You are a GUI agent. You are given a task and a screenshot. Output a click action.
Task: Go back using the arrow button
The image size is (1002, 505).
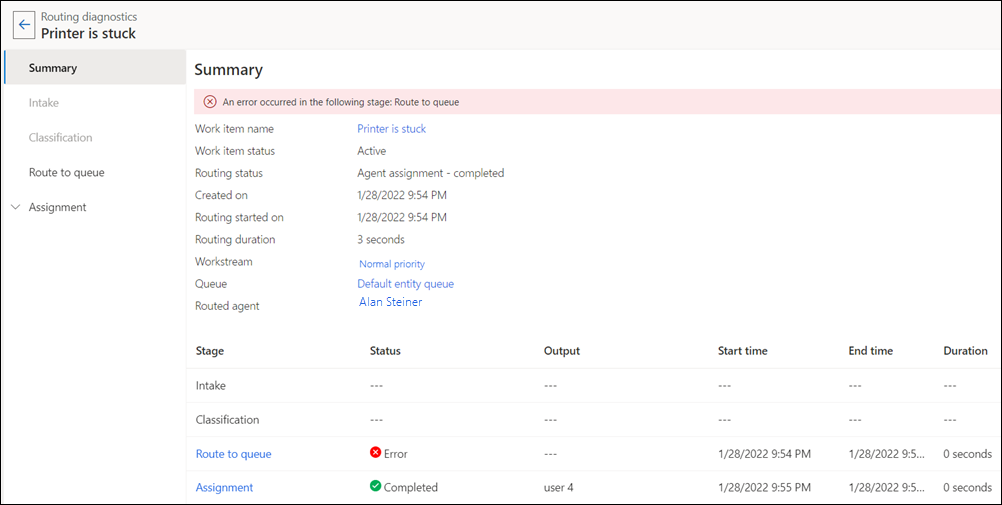pos(24,25)
